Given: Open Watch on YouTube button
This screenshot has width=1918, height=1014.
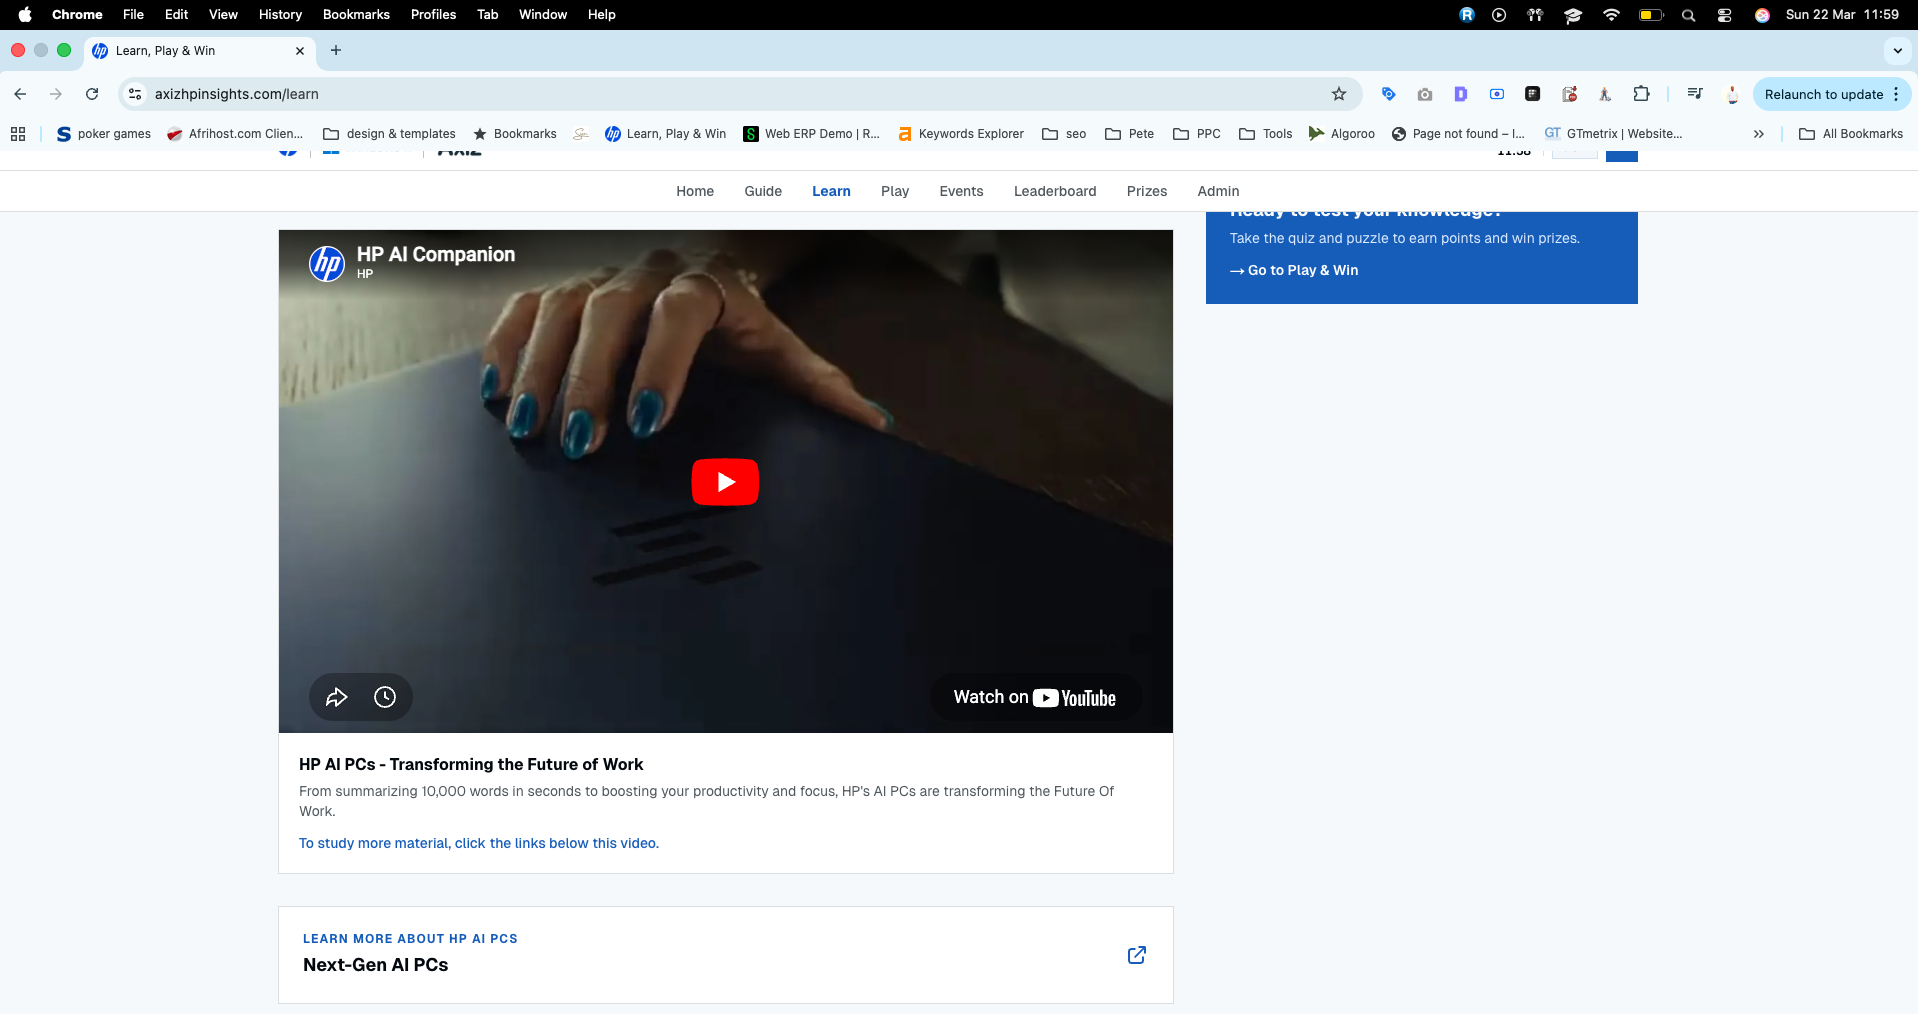Looking at the screenshot, I should 1035,697.
